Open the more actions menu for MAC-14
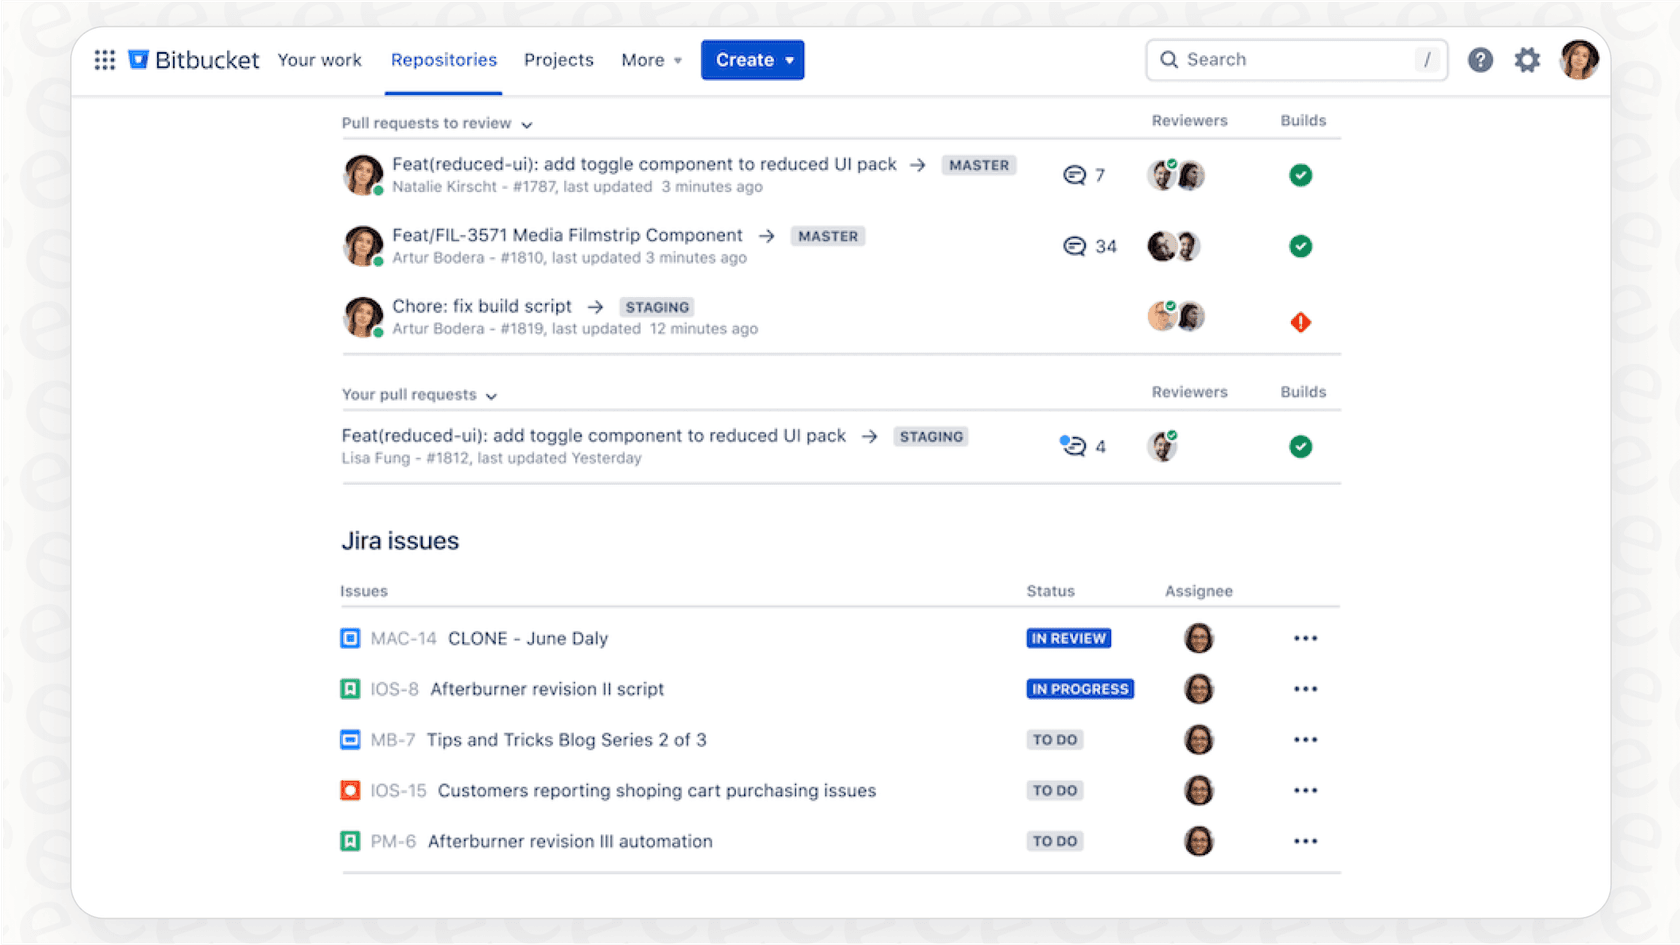Image resolution: width=1680 pixels, height=945 pixels. click(1305, 638)
